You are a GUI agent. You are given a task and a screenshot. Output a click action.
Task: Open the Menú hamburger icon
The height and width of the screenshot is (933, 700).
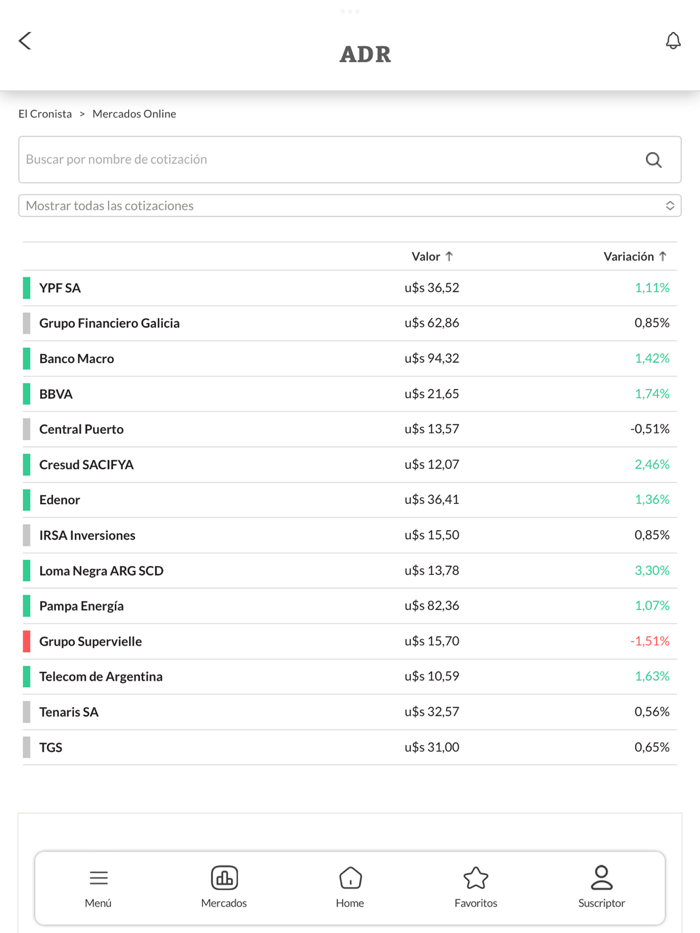tap(98, 878)
